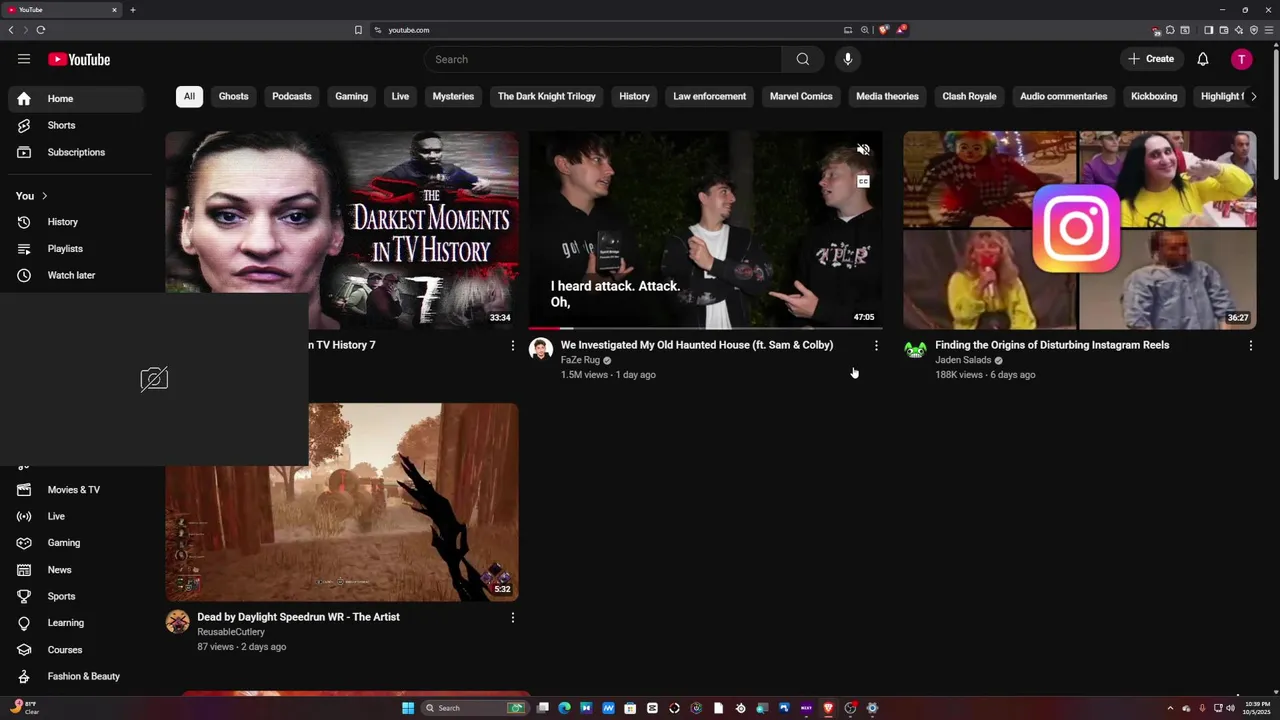Click the YouTube search input field
Viewport: 1280px width, 720px height.
click(603, 59)
